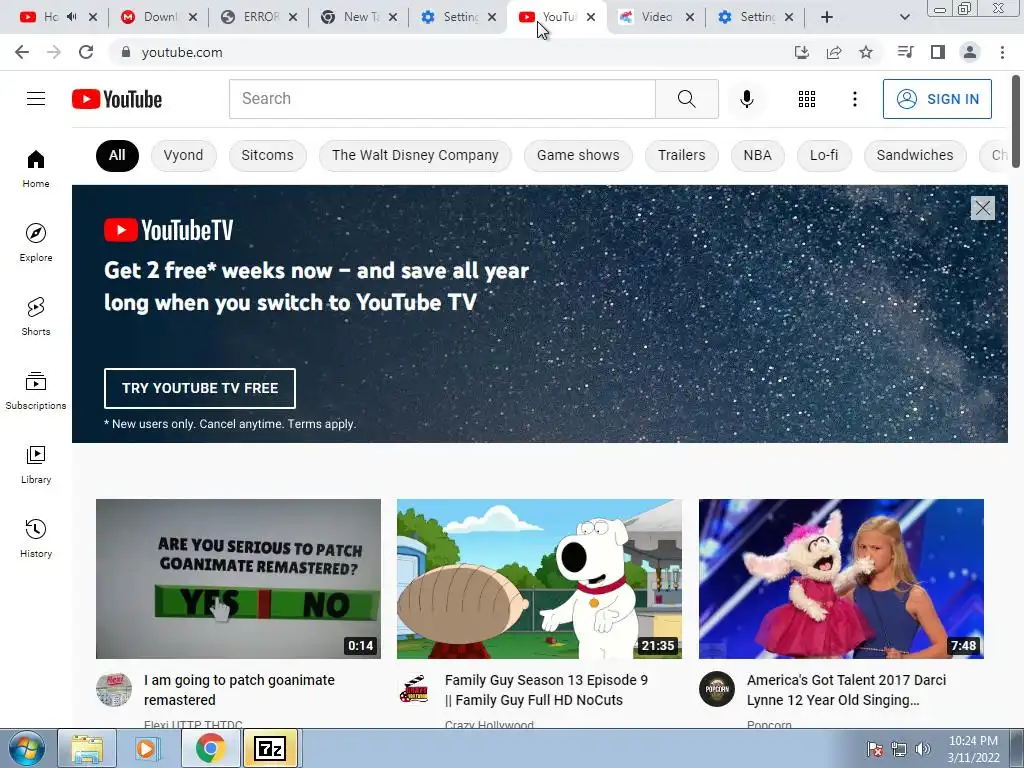
Task: Open the goanimate patch video thumbnail
Action: (238, 579)
